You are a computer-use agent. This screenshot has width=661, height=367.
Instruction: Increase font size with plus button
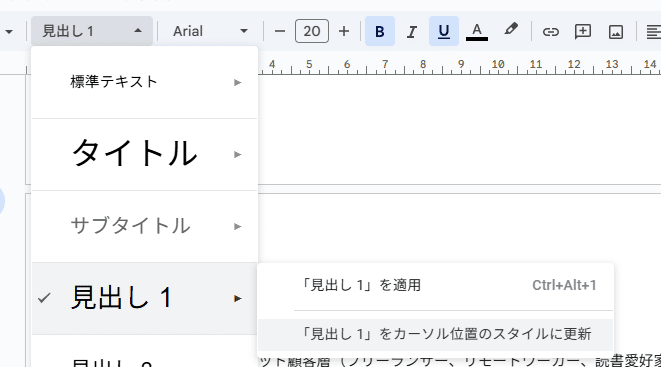tap(344, 31)
